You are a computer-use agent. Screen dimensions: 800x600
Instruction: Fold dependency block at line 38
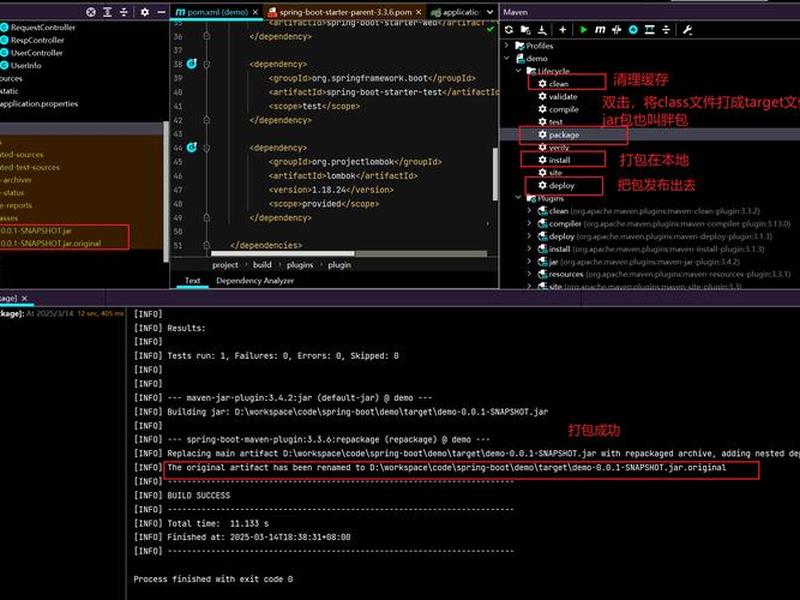[207, 64]
